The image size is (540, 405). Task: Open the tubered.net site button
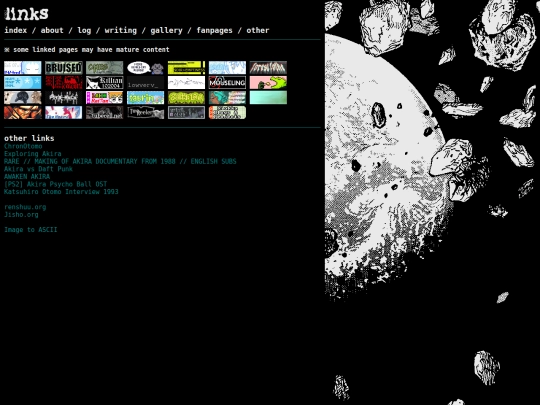[105, 113]
